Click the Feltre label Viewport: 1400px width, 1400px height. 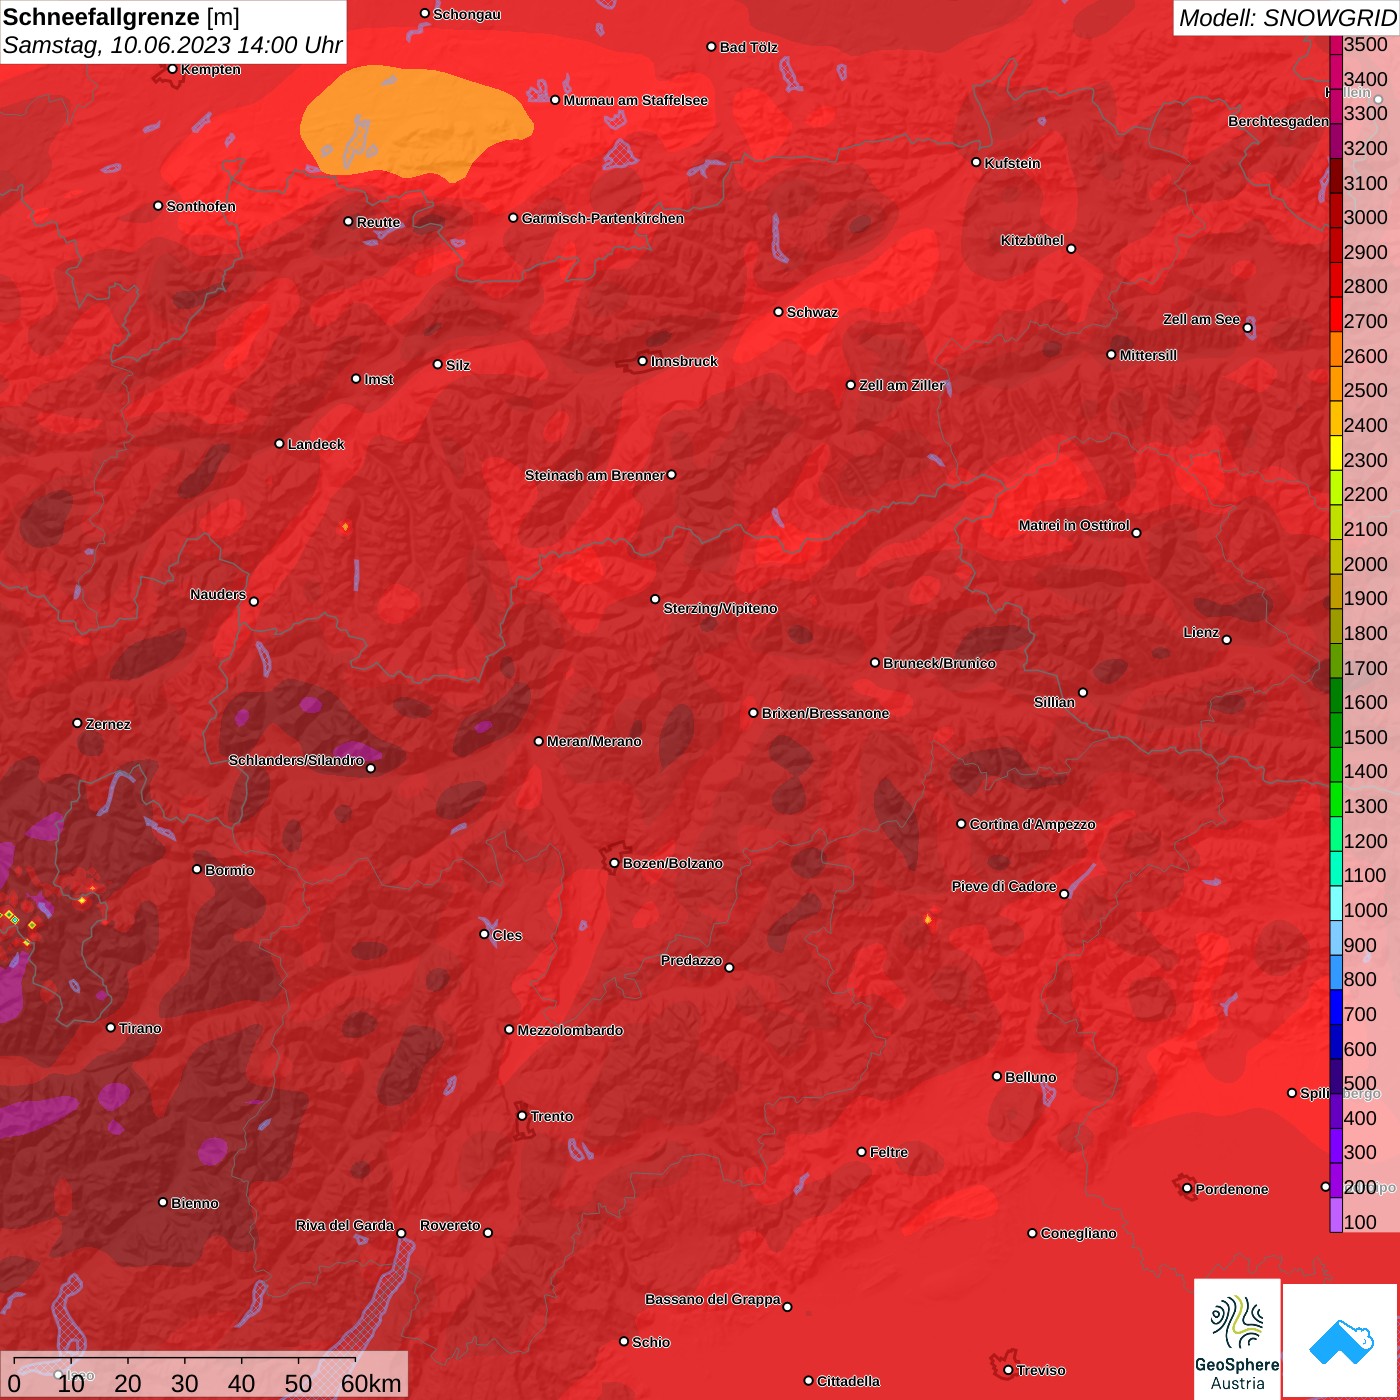[x=889, y=1152]
